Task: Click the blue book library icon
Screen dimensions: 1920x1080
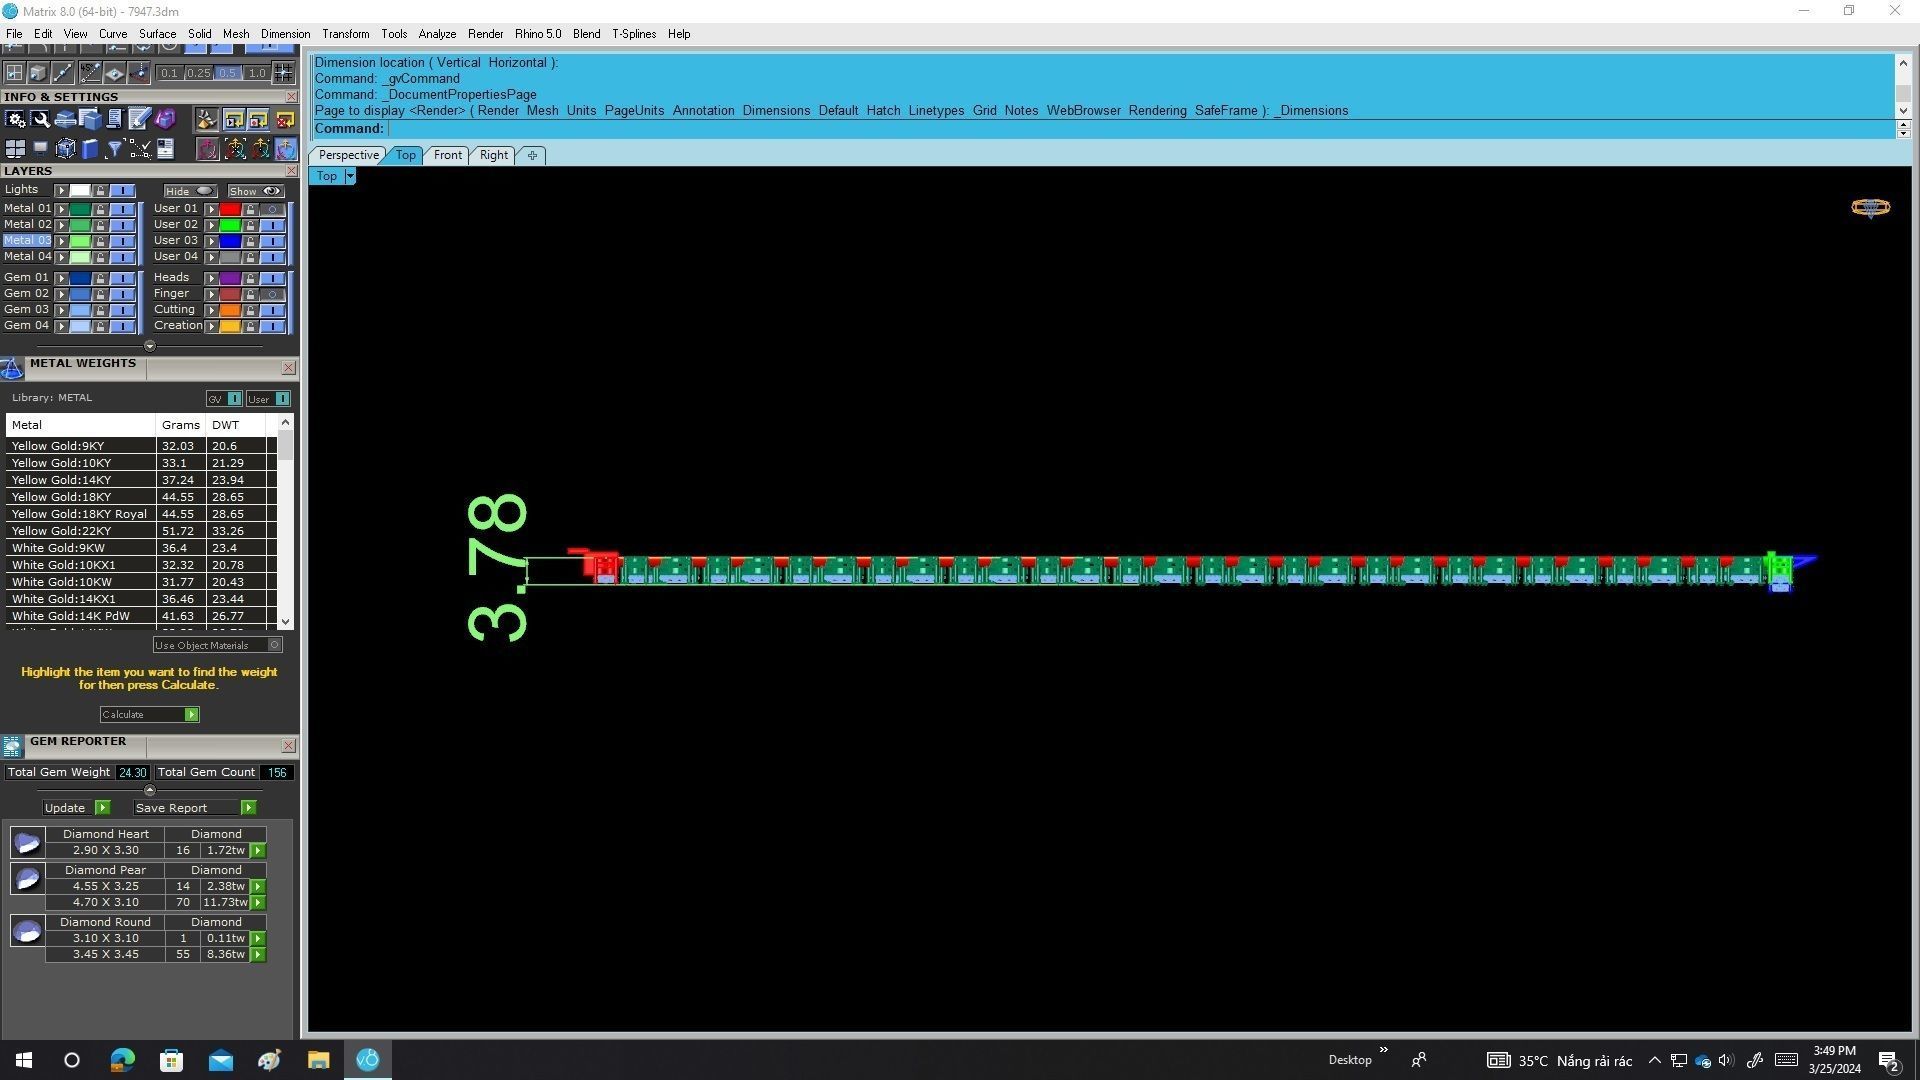Action: [x=90, y=150]
